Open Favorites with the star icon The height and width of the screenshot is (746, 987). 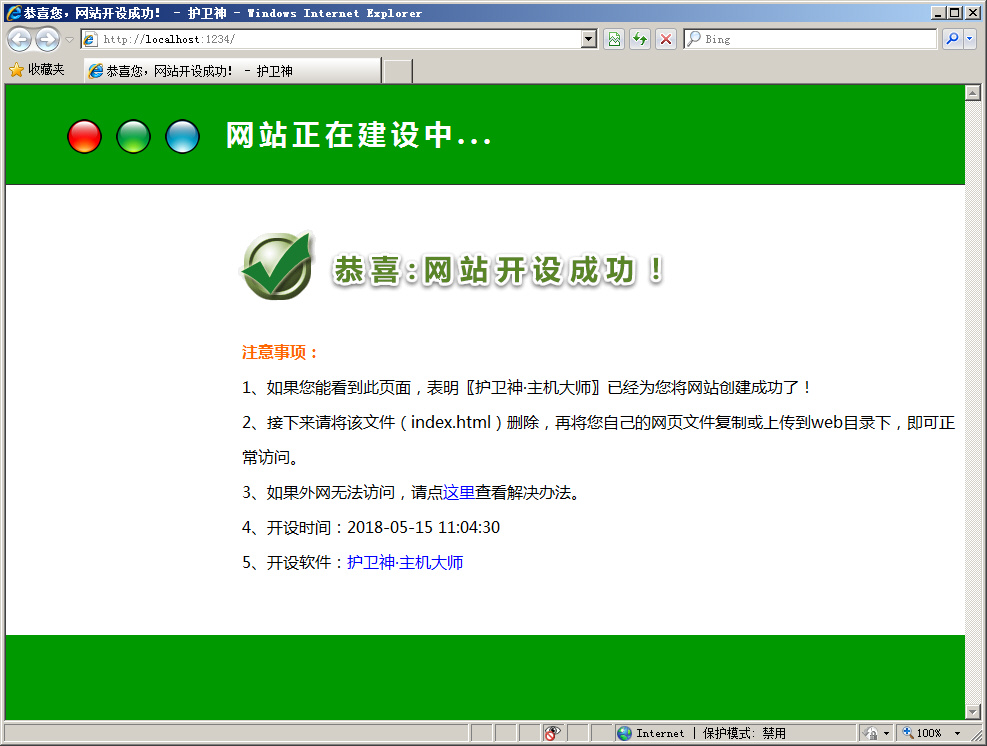[37, 70]
